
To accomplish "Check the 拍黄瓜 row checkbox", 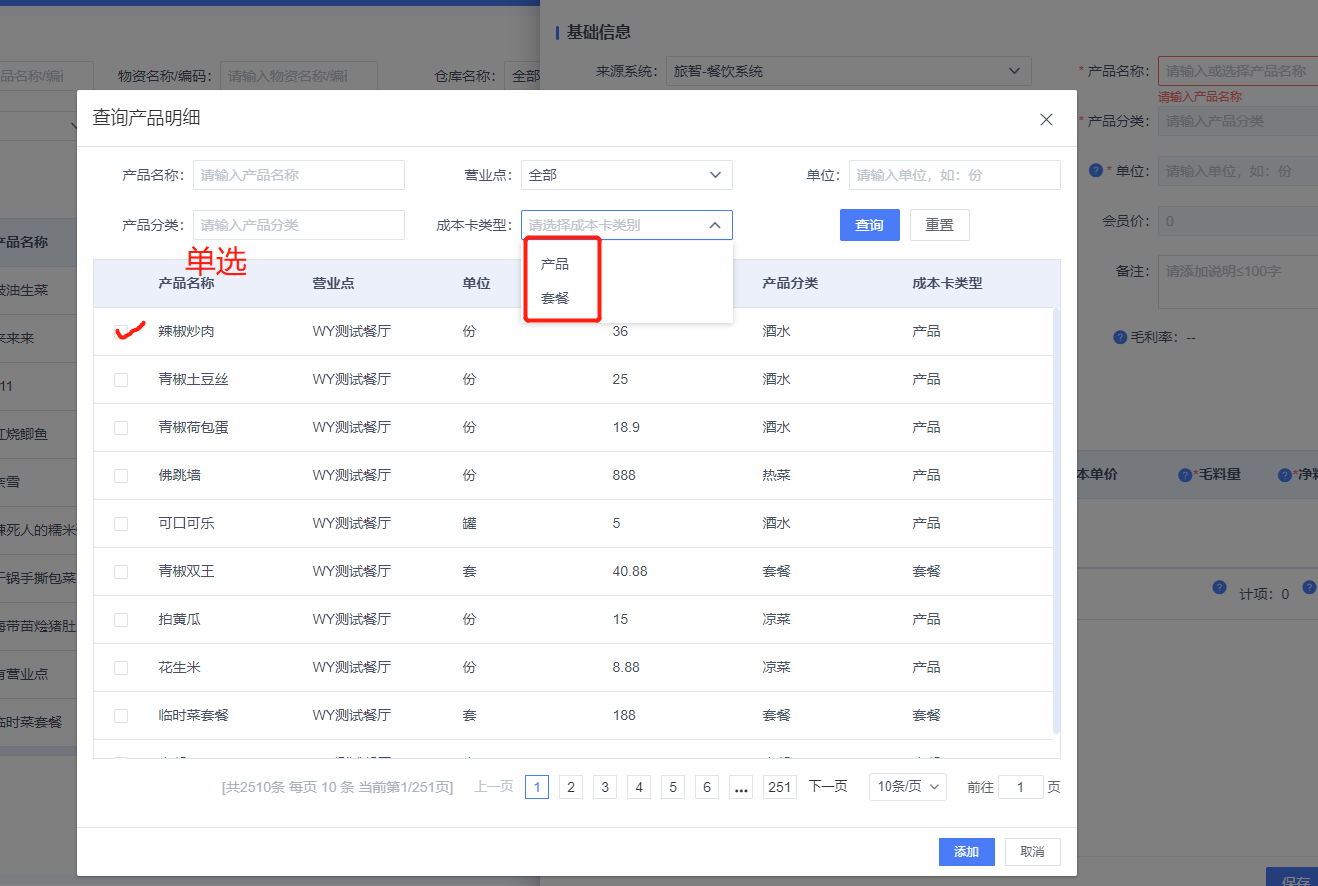I will (x=121, y=620).
